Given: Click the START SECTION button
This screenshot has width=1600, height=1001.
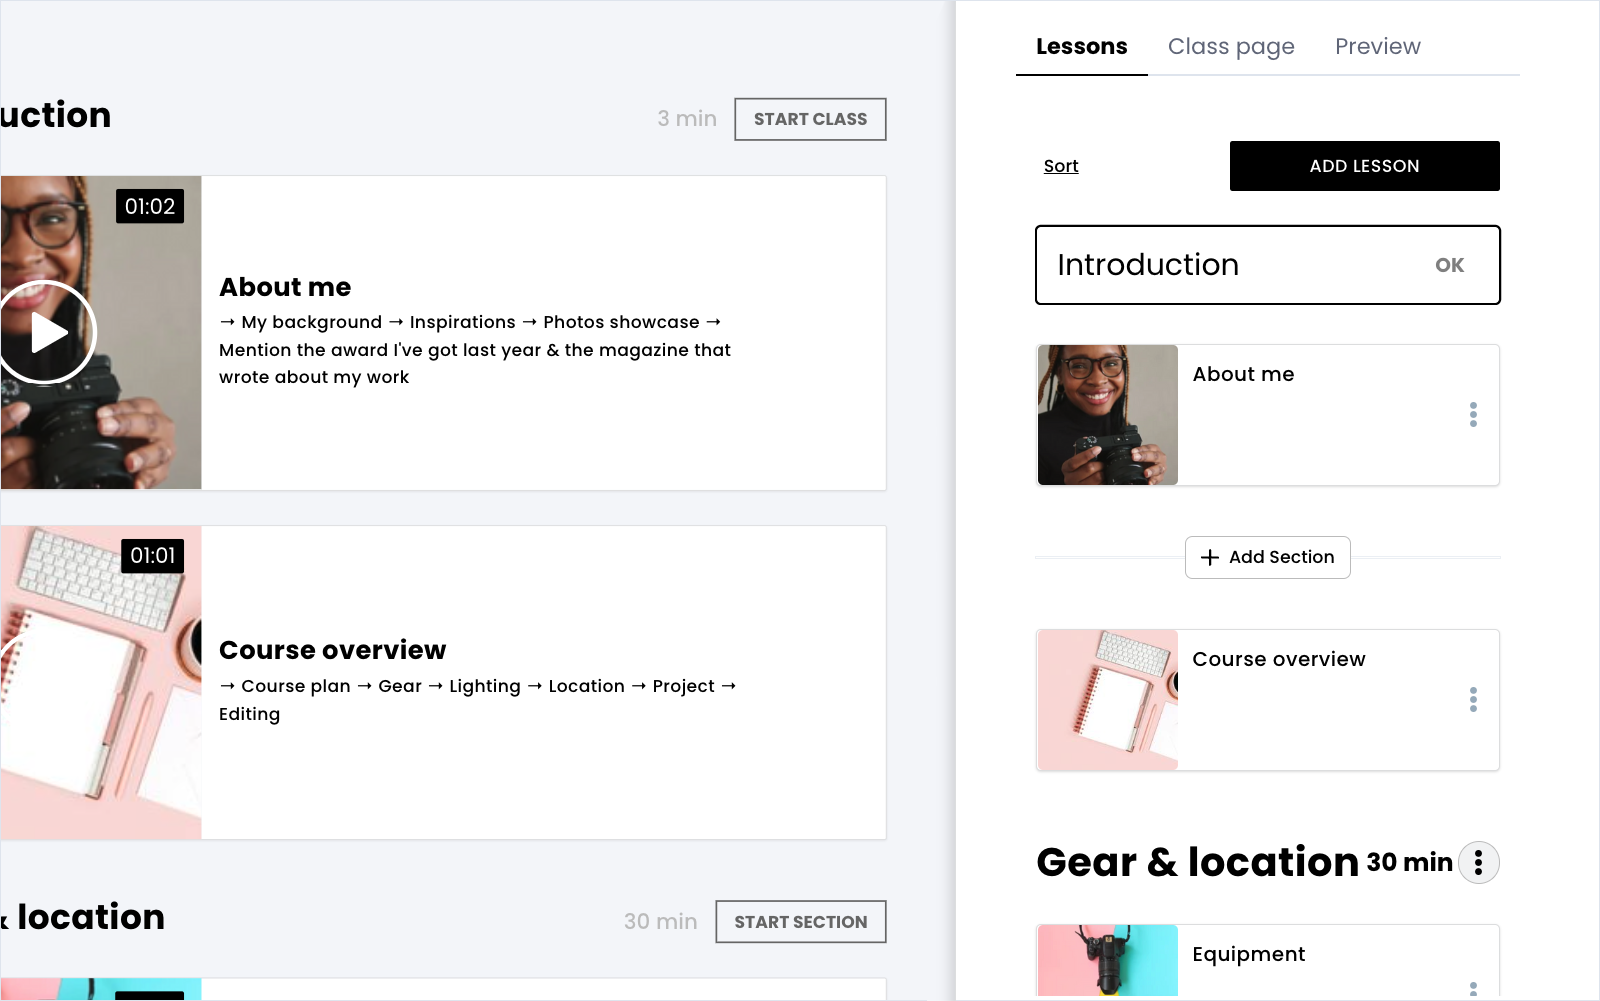Looking at the screenshot, I should pyautogui.click(x=800, y=922).
